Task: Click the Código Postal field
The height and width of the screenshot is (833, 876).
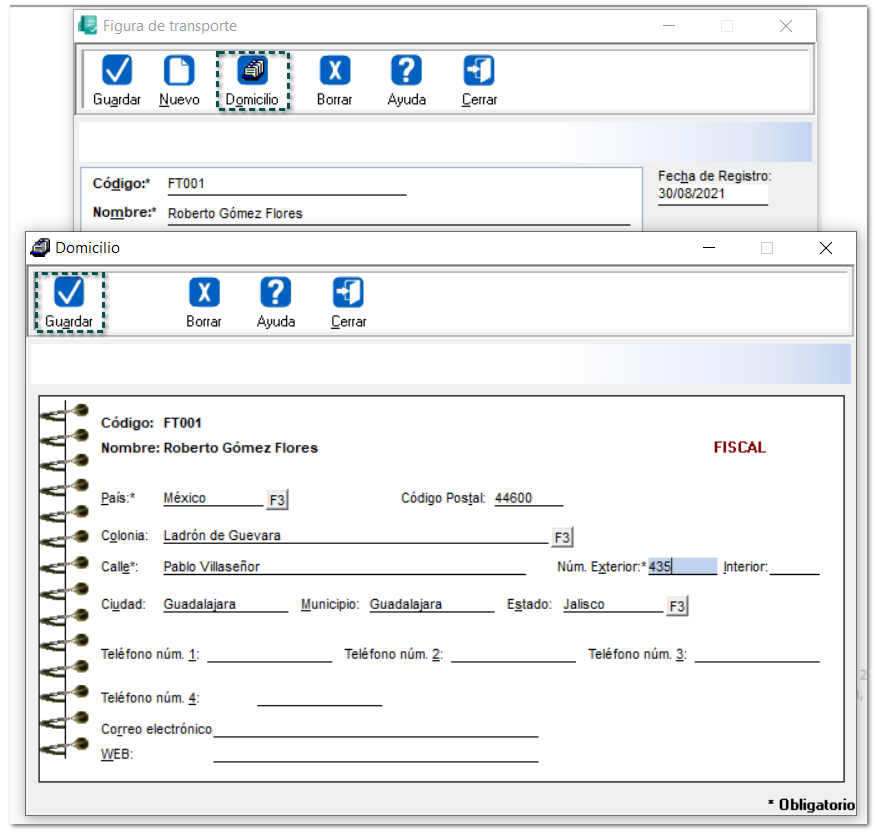Action: click(528, 498)
